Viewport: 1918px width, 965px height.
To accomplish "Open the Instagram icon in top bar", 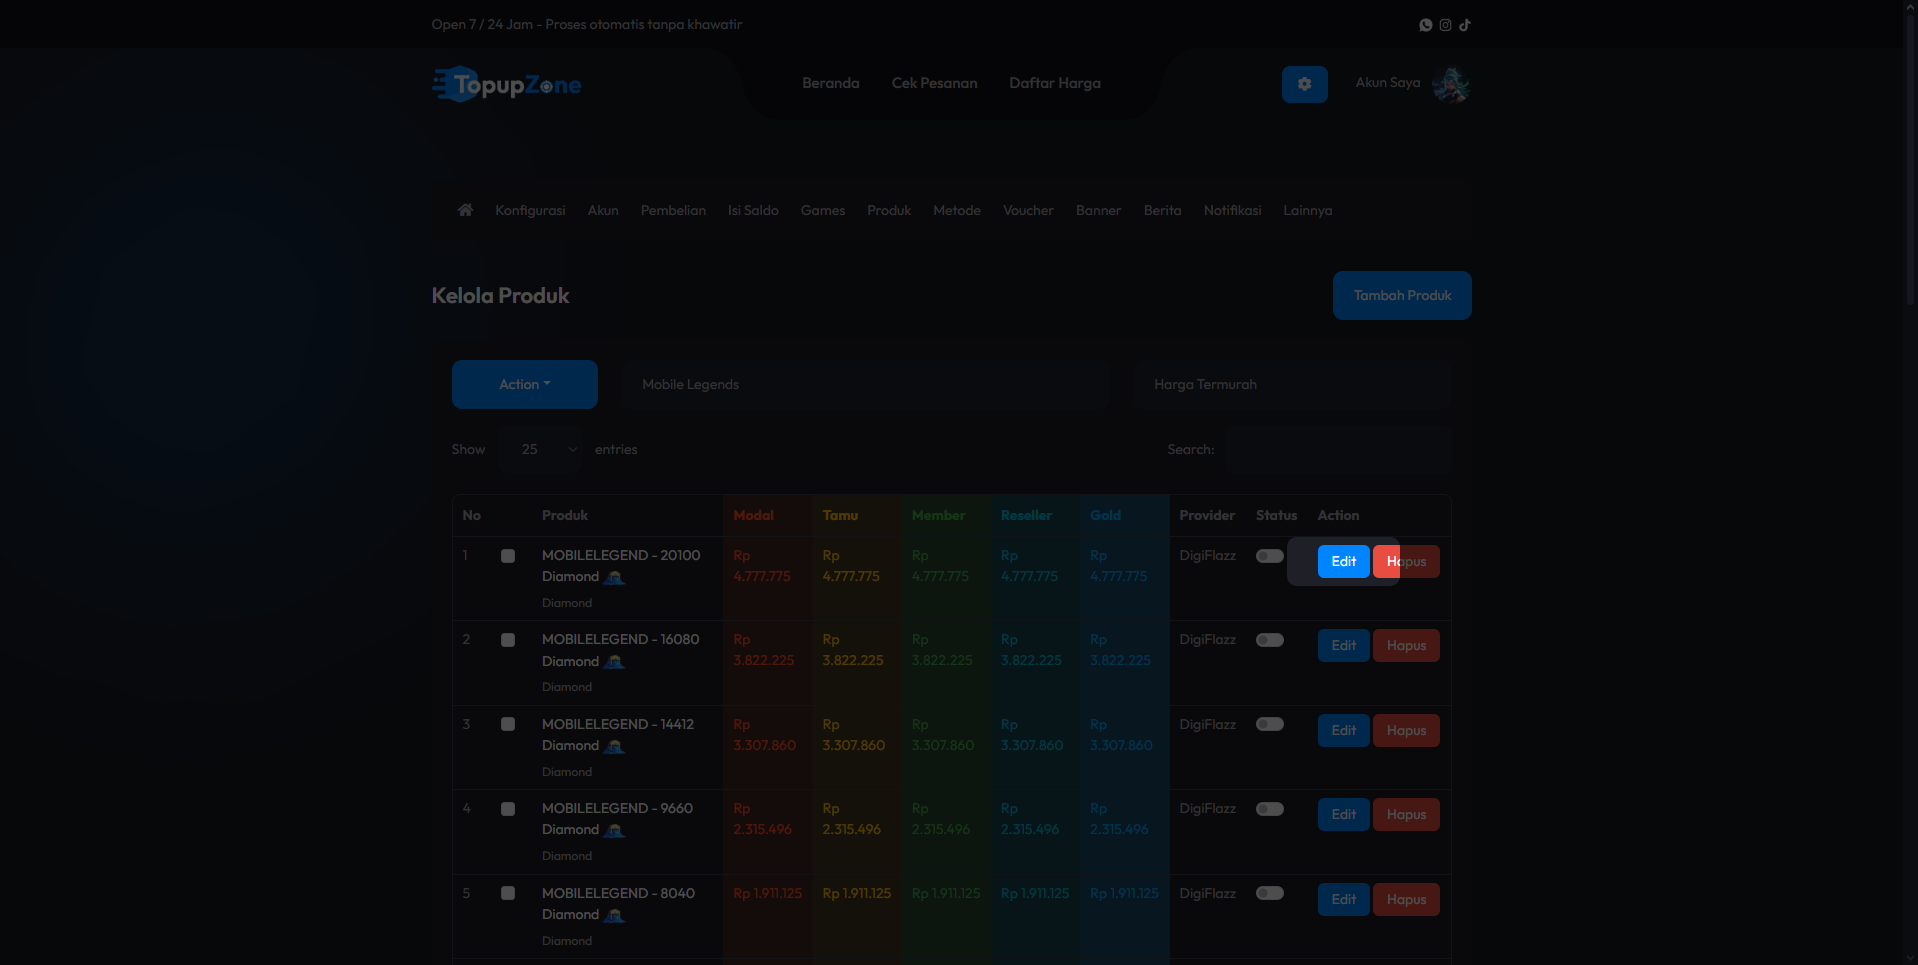I will click(x=1445, y=25).
